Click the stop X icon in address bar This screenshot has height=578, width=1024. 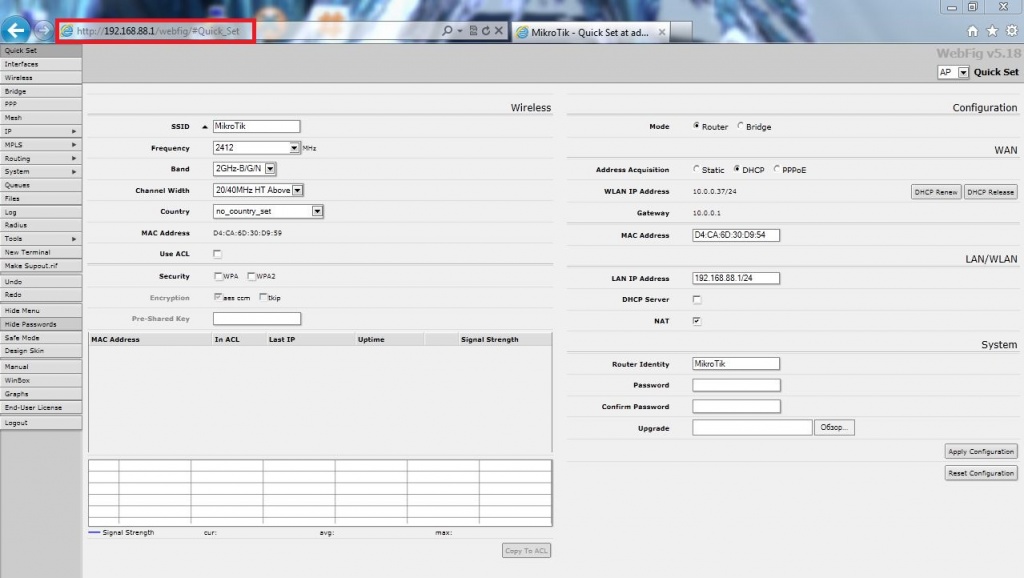click(x=499, y=31)
